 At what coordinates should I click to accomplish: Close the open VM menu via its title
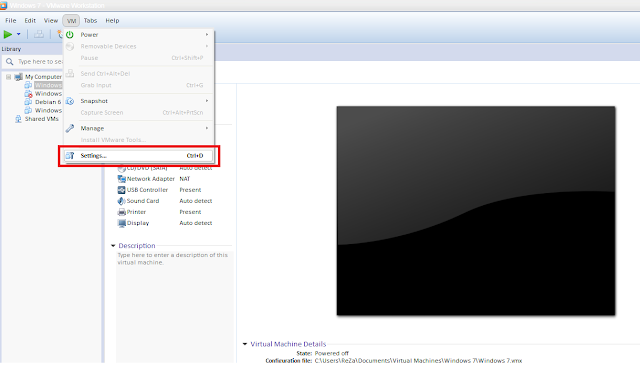click(71, 20)
